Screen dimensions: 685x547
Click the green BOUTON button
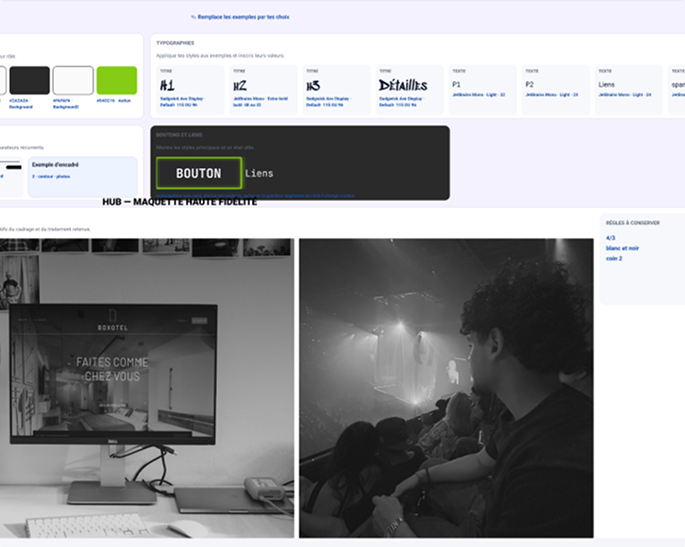tap(199, 173)
